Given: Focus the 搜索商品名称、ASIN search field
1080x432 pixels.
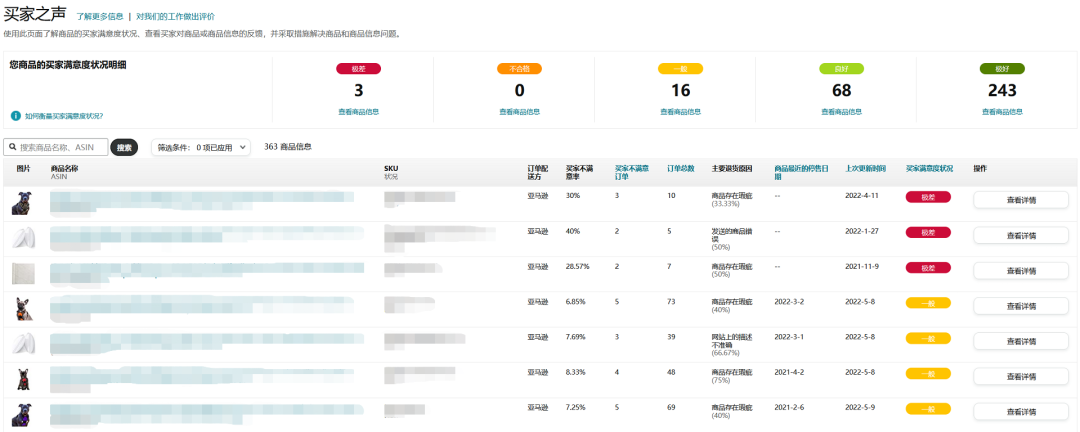Looking at the screenshot, I should [62, 147].
